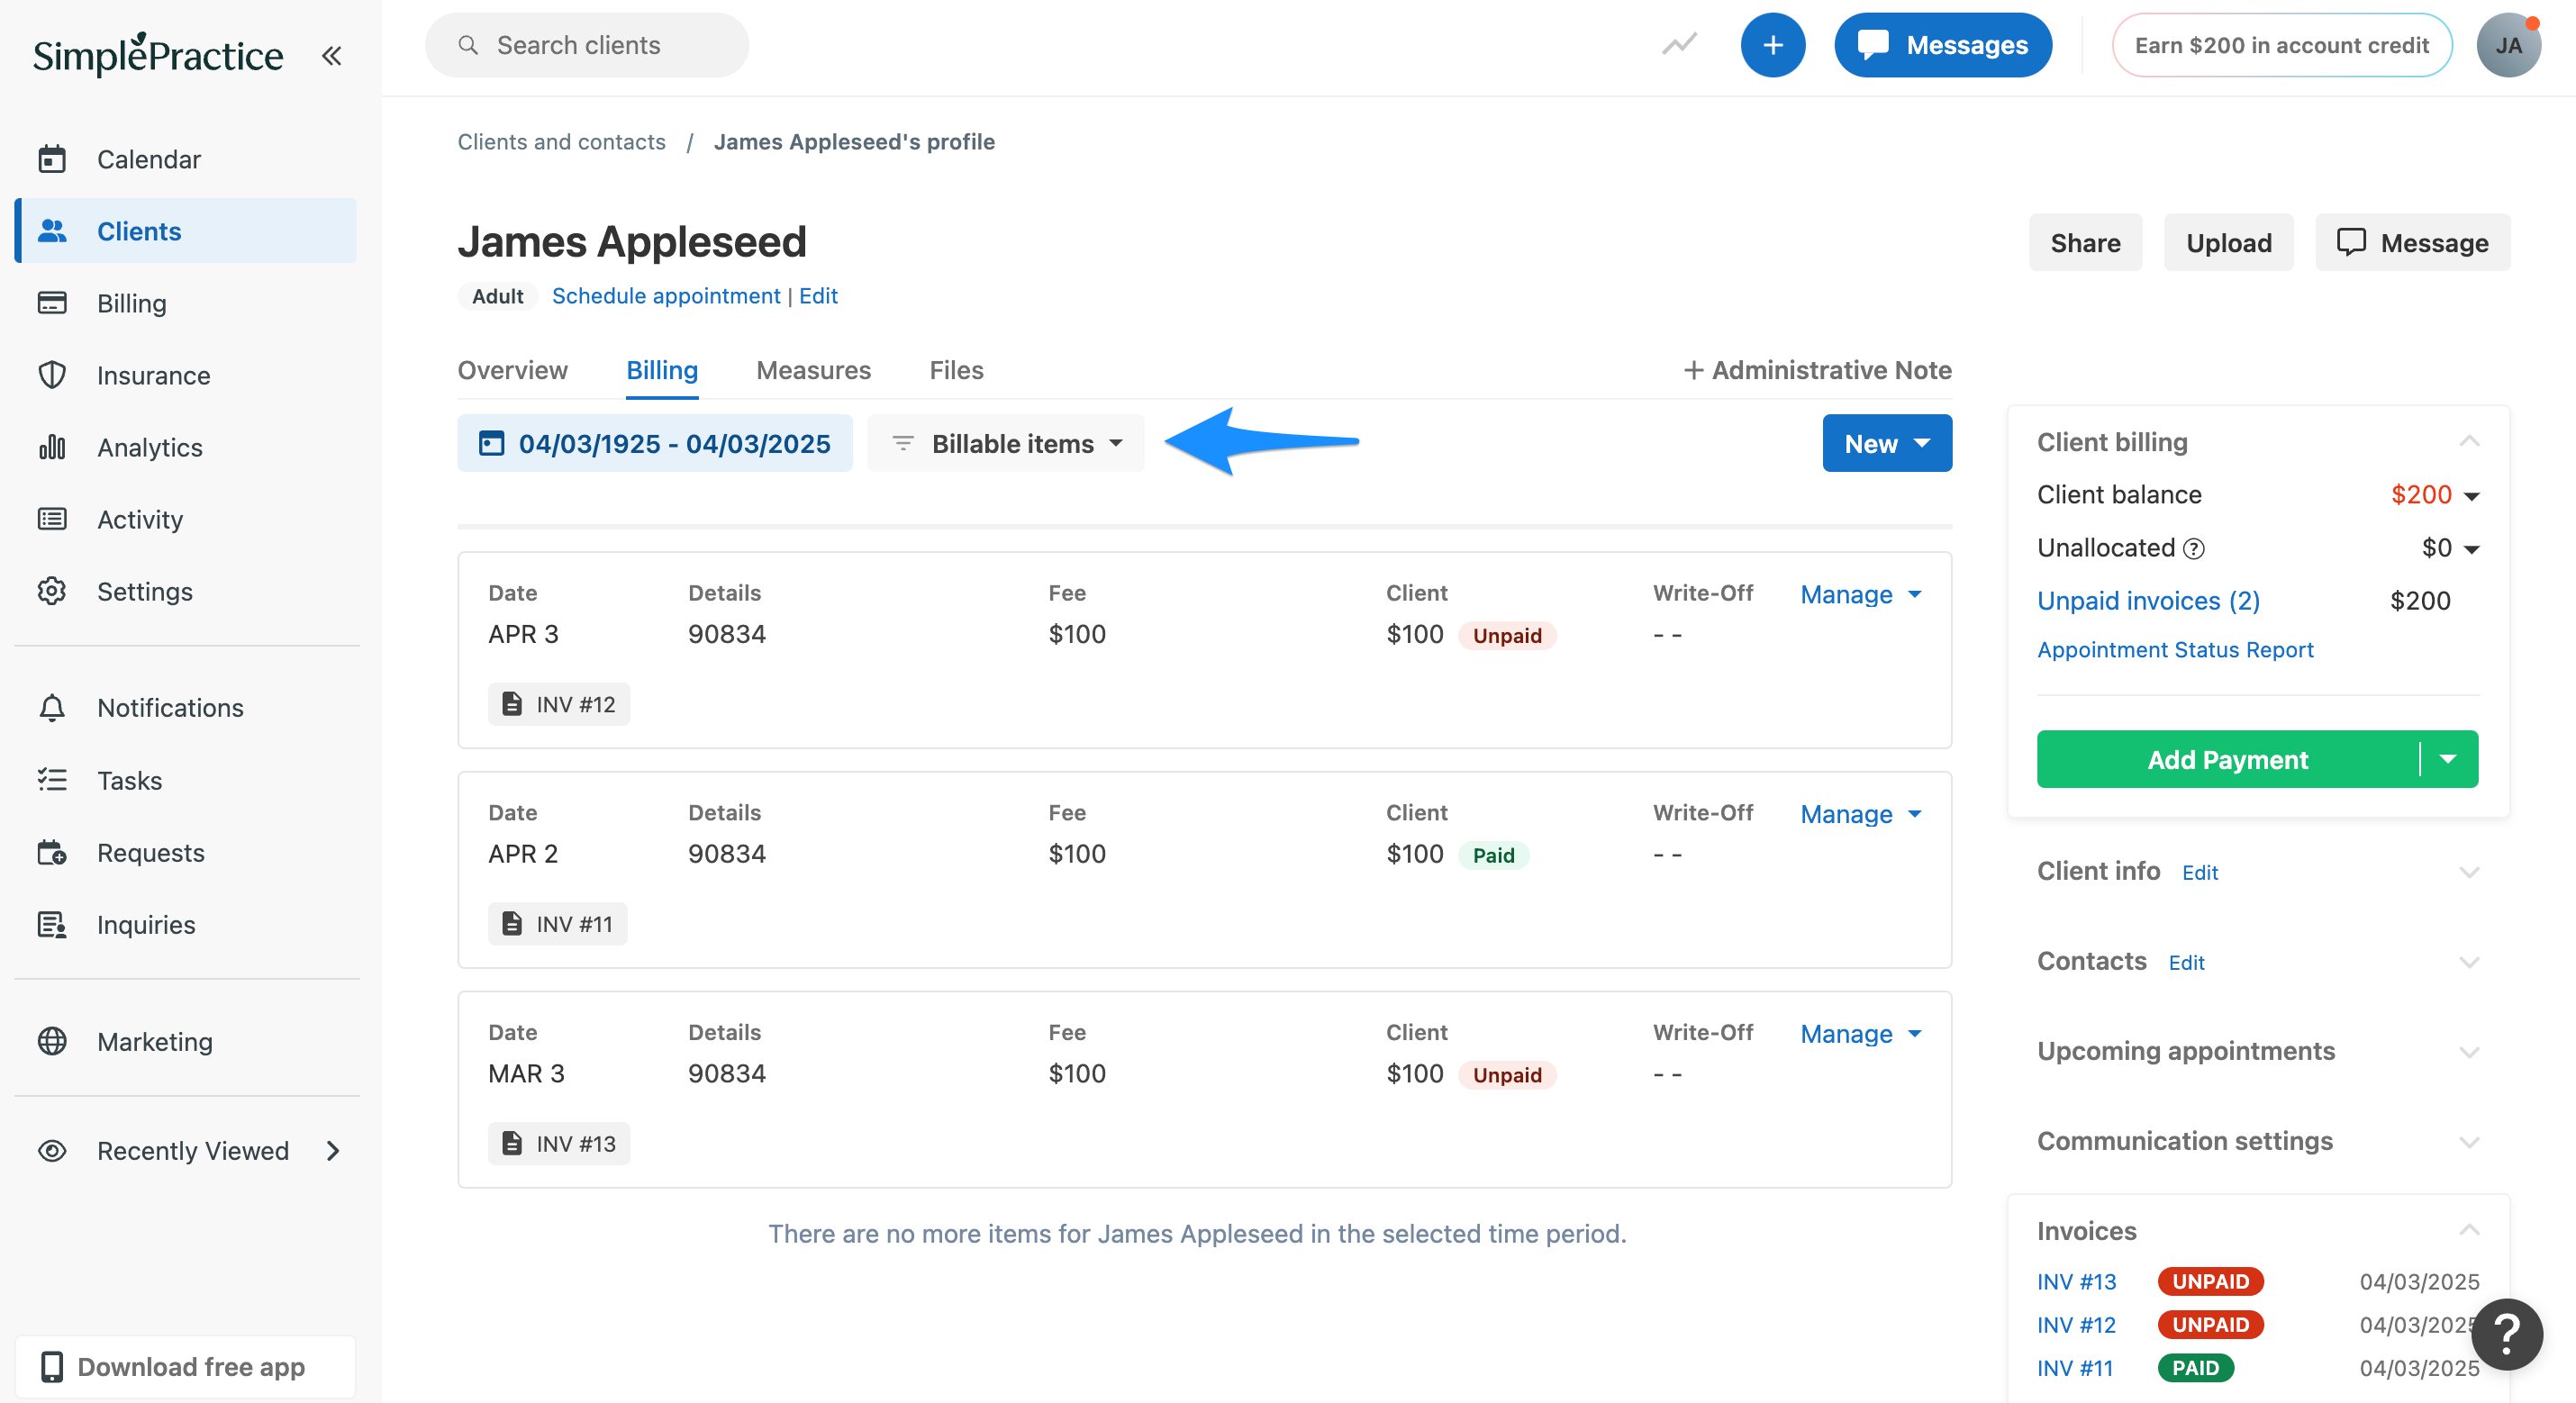
Task: Download free app phone button
Action: (186, 1366)
